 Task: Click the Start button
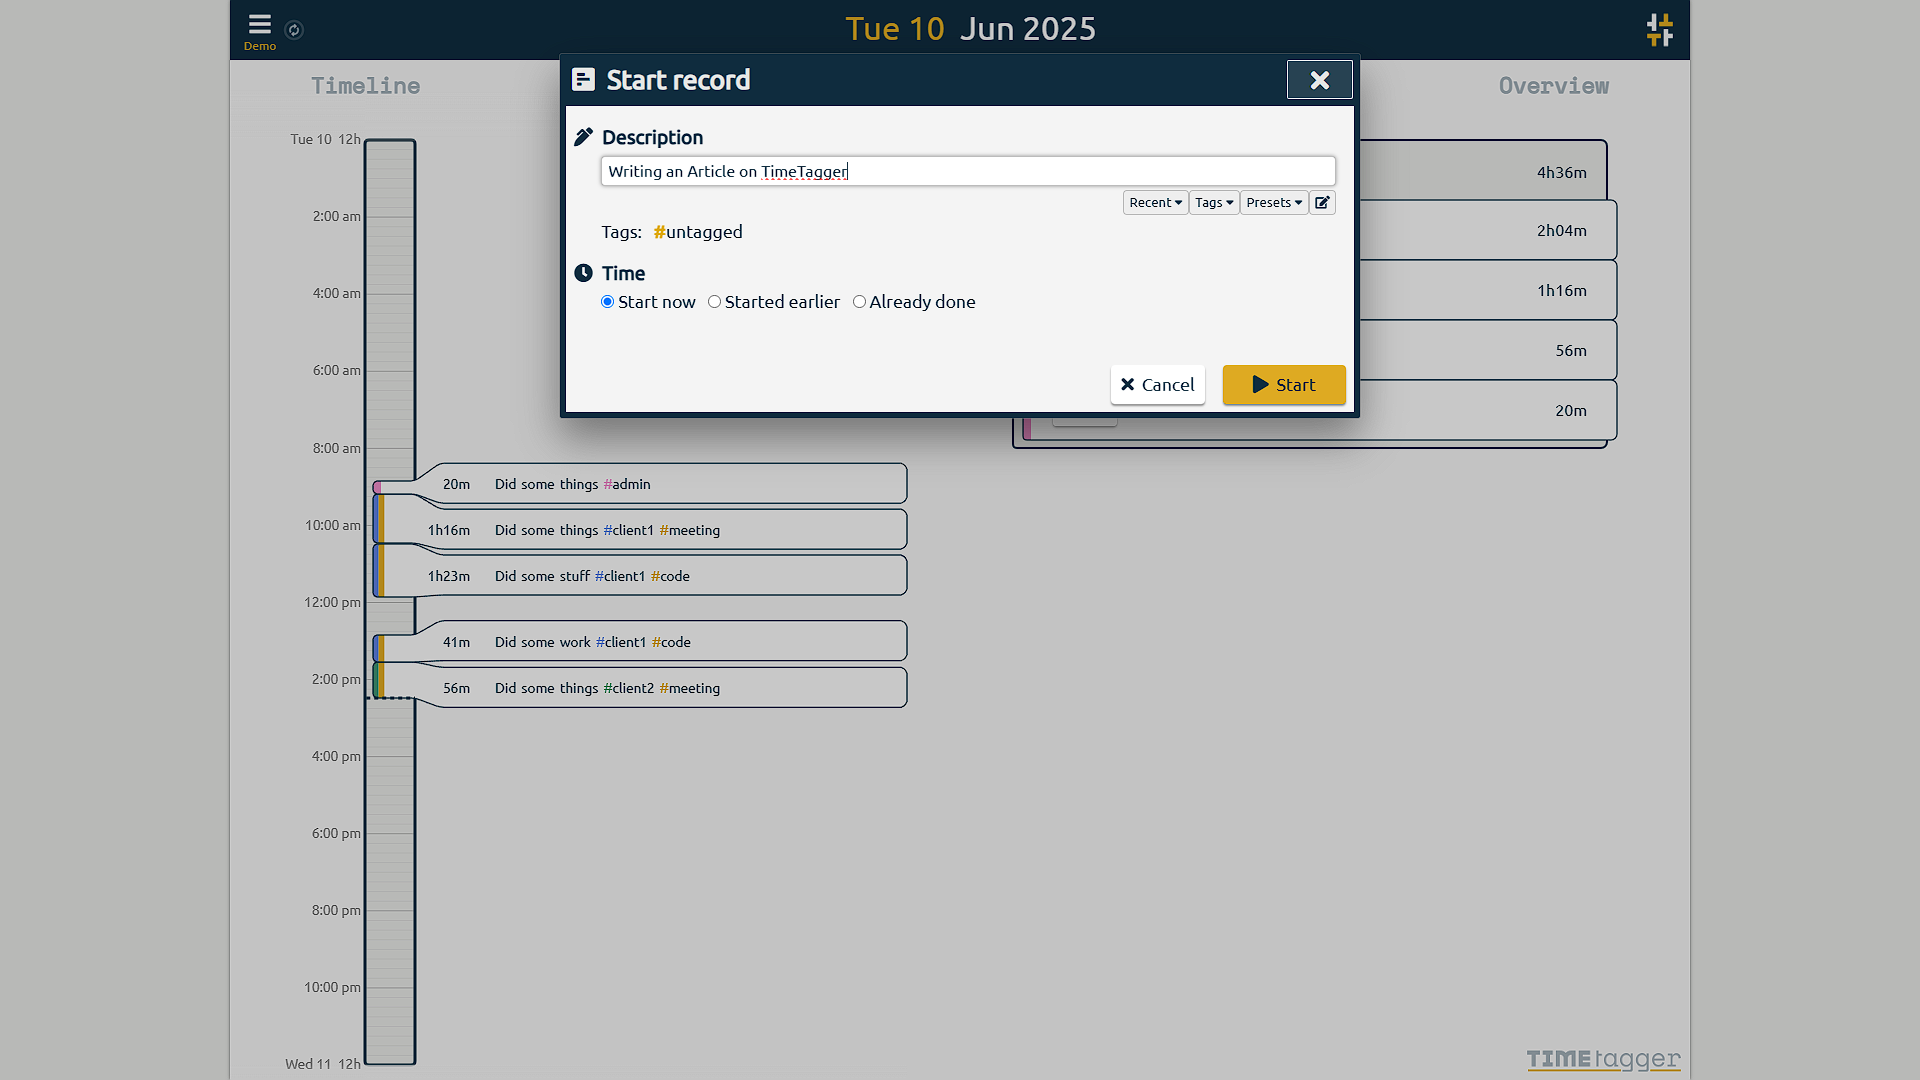(x=1284, y=385)
